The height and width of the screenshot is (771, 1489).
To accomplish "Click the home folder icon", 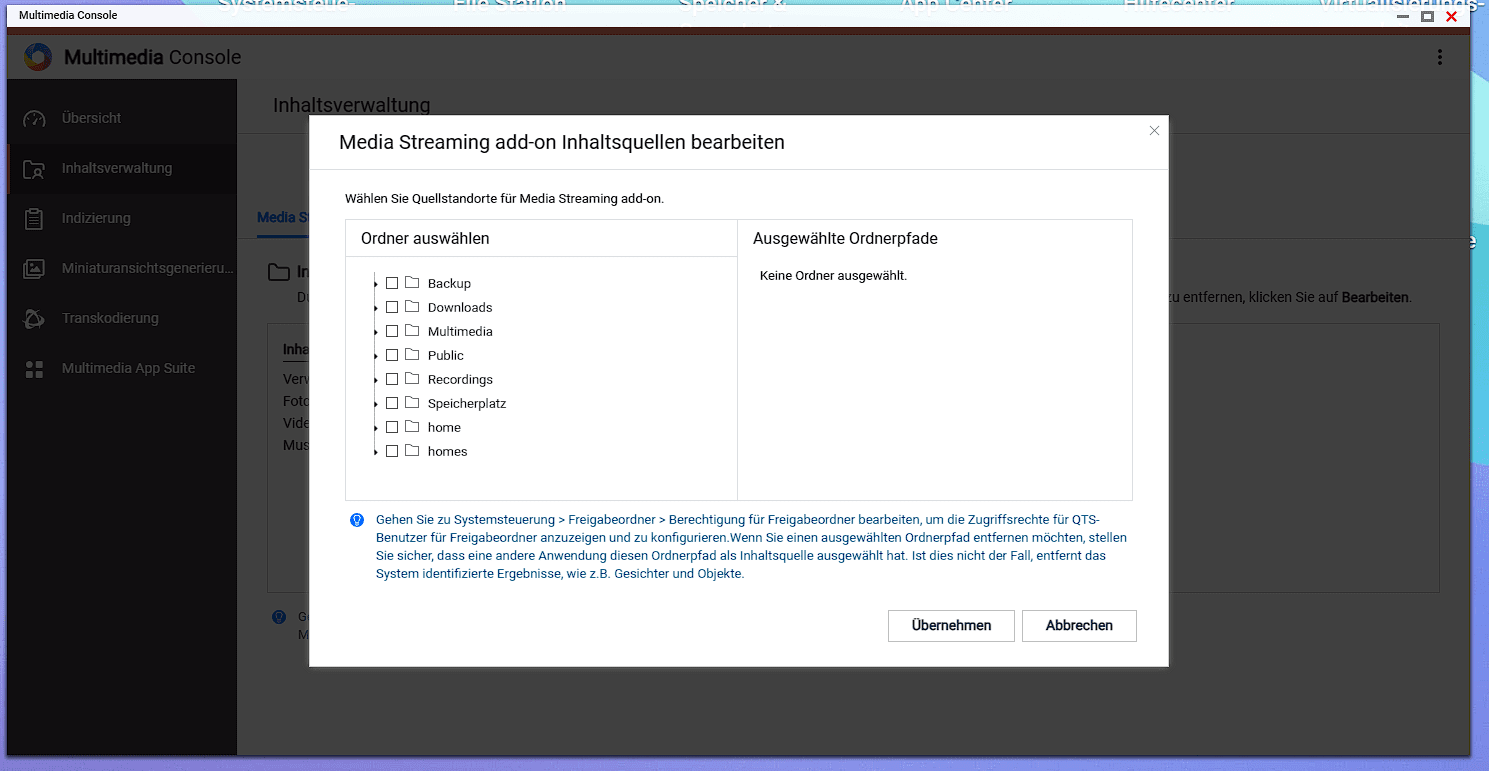I will click(412, 426).
